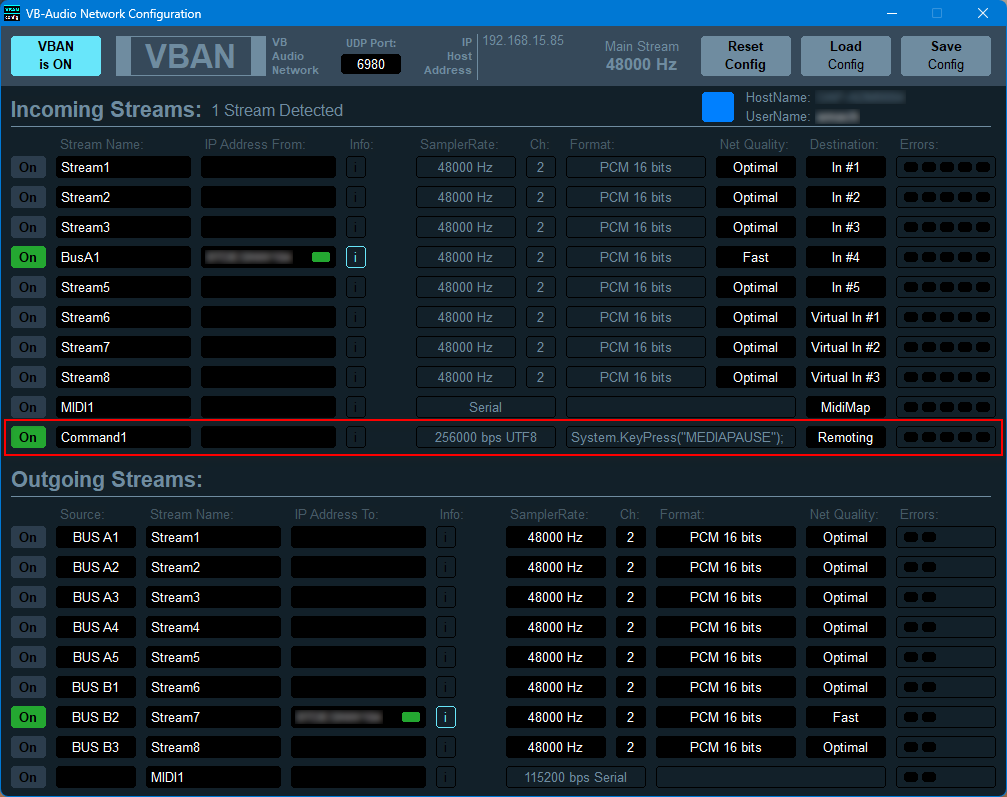Turn off incoming BusA1 stream
Viewport: 1007px width, 797px height.
28,258
